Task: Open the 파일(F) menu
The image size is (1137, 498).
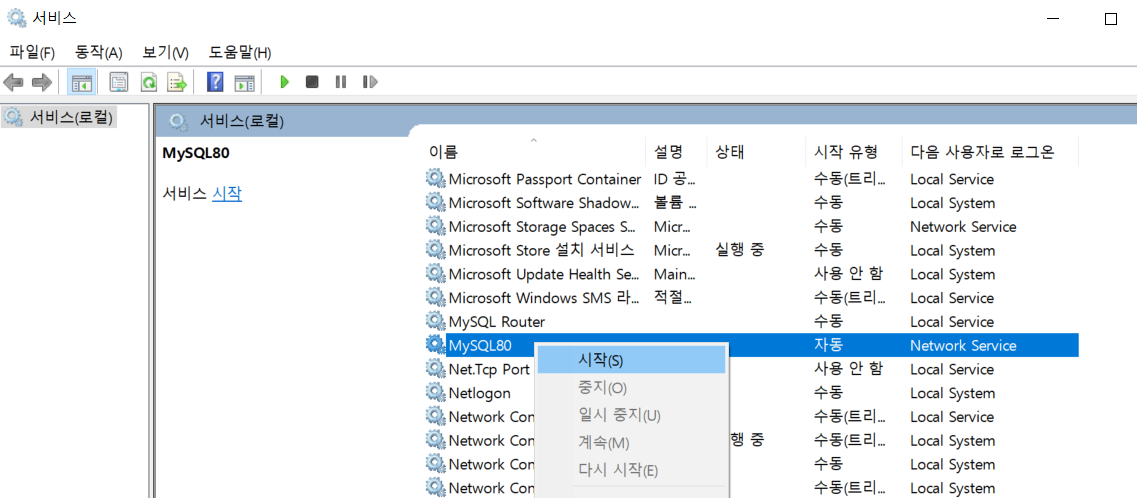Action: click(x=32, y=52)
